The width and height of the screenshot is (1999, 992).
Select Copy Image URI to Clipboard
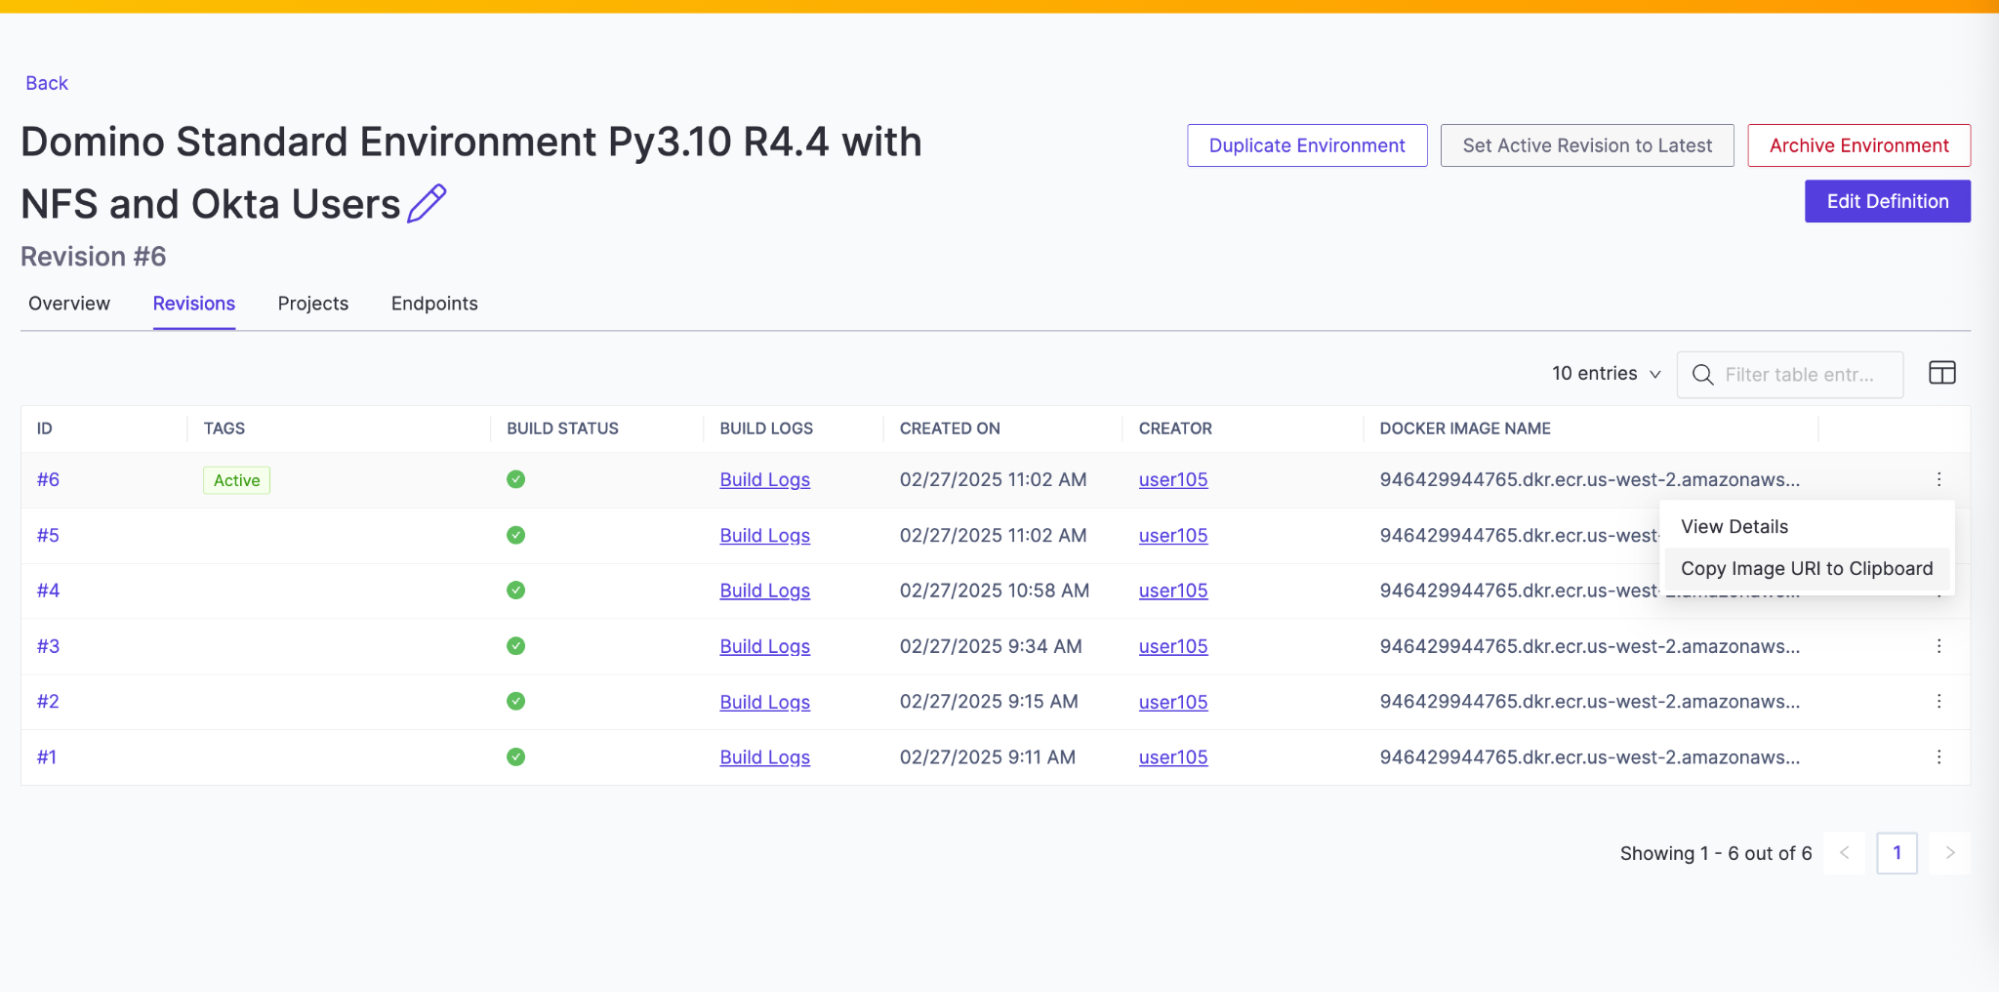(x=1807, y=568)
